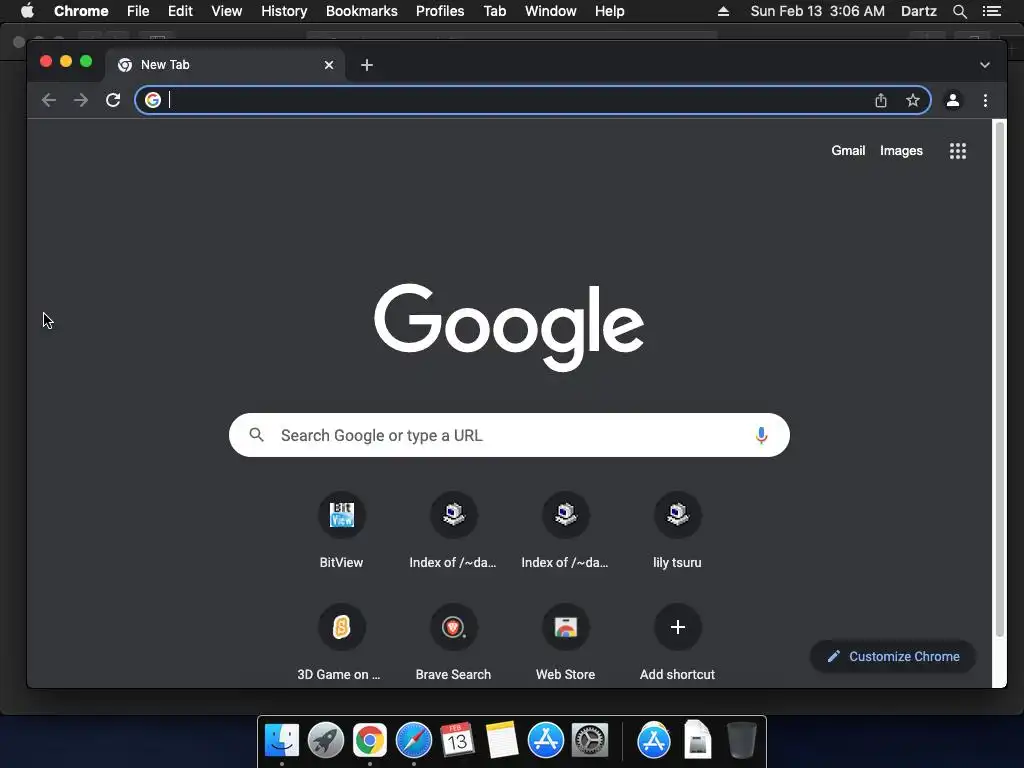Open the Google apps grid
The width and height of the screenshot is (1024, 768).
[x=957, y=151]
